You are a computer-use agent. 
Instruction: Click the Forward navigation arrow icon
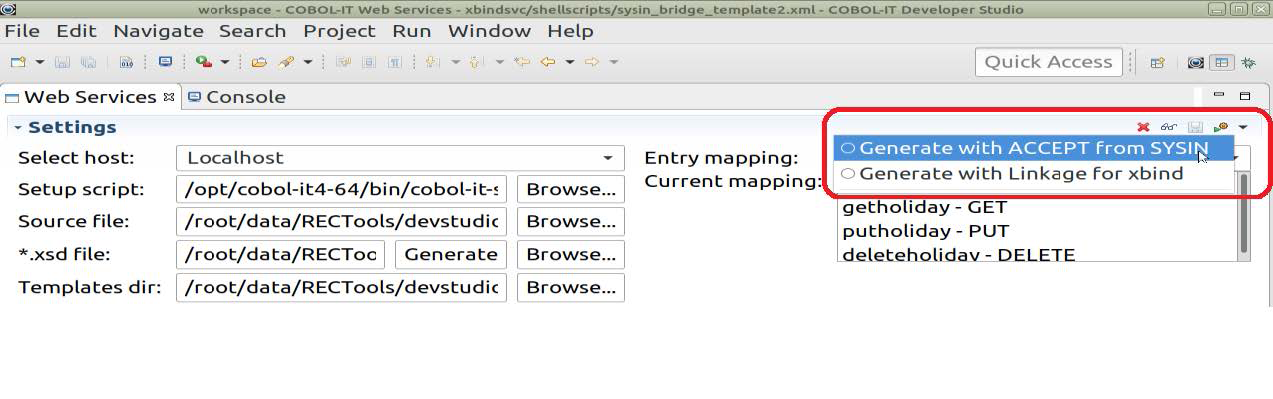pos(591,62)
